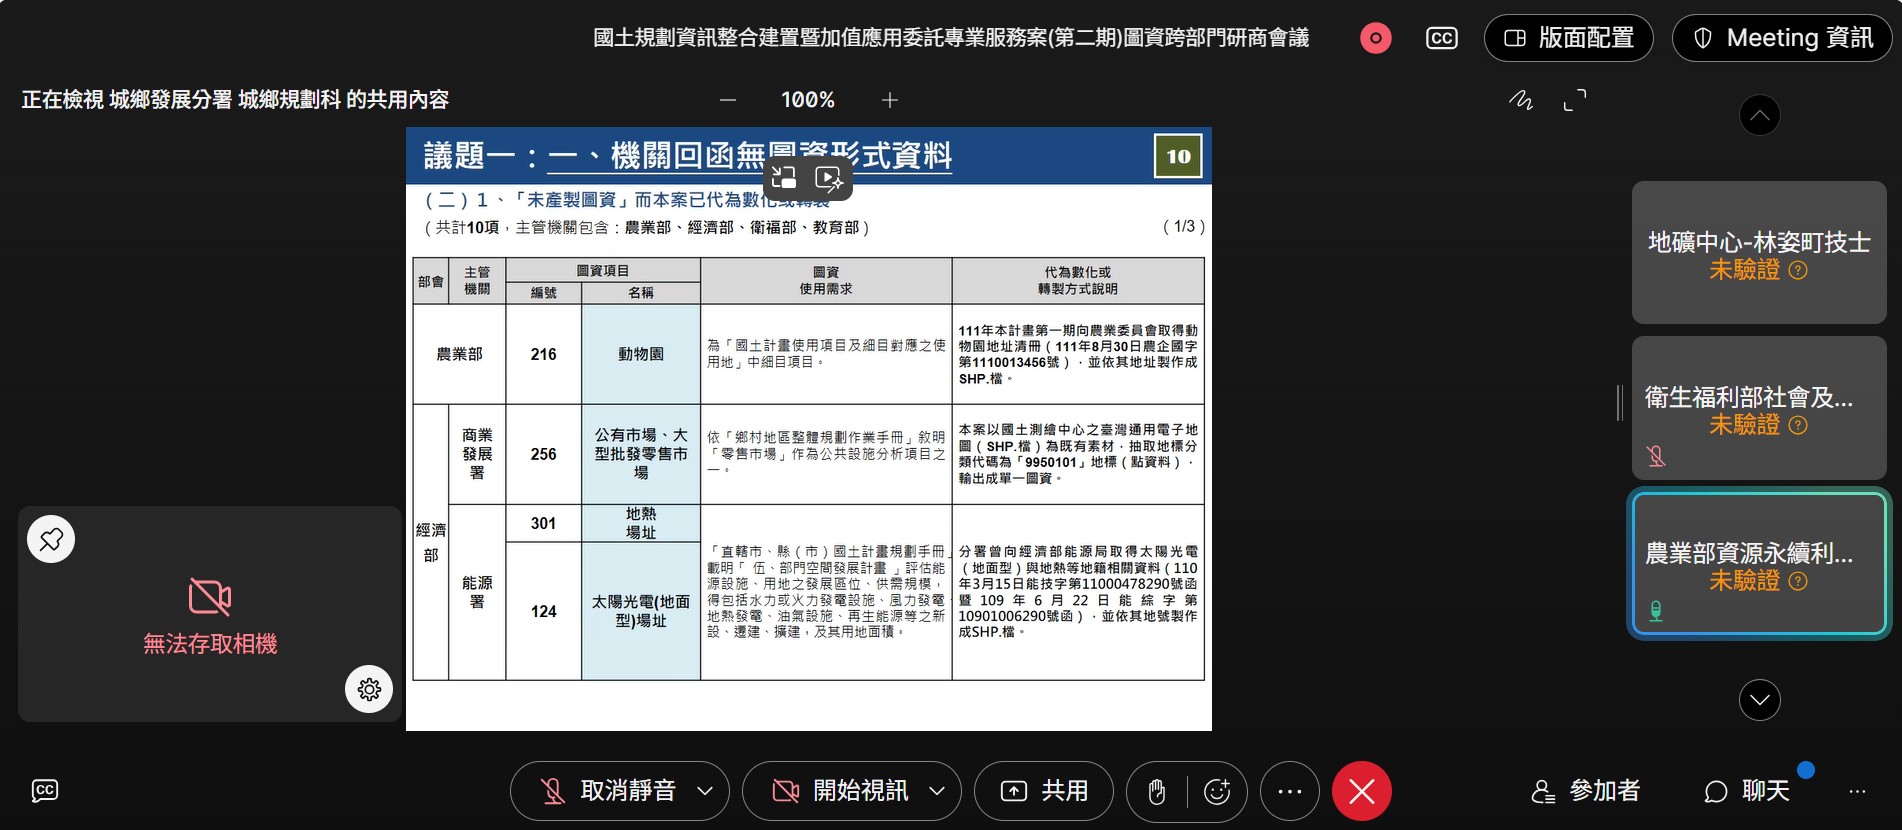
Task: Unpin the self-view video panel
Action: click(x=51, y=539)
